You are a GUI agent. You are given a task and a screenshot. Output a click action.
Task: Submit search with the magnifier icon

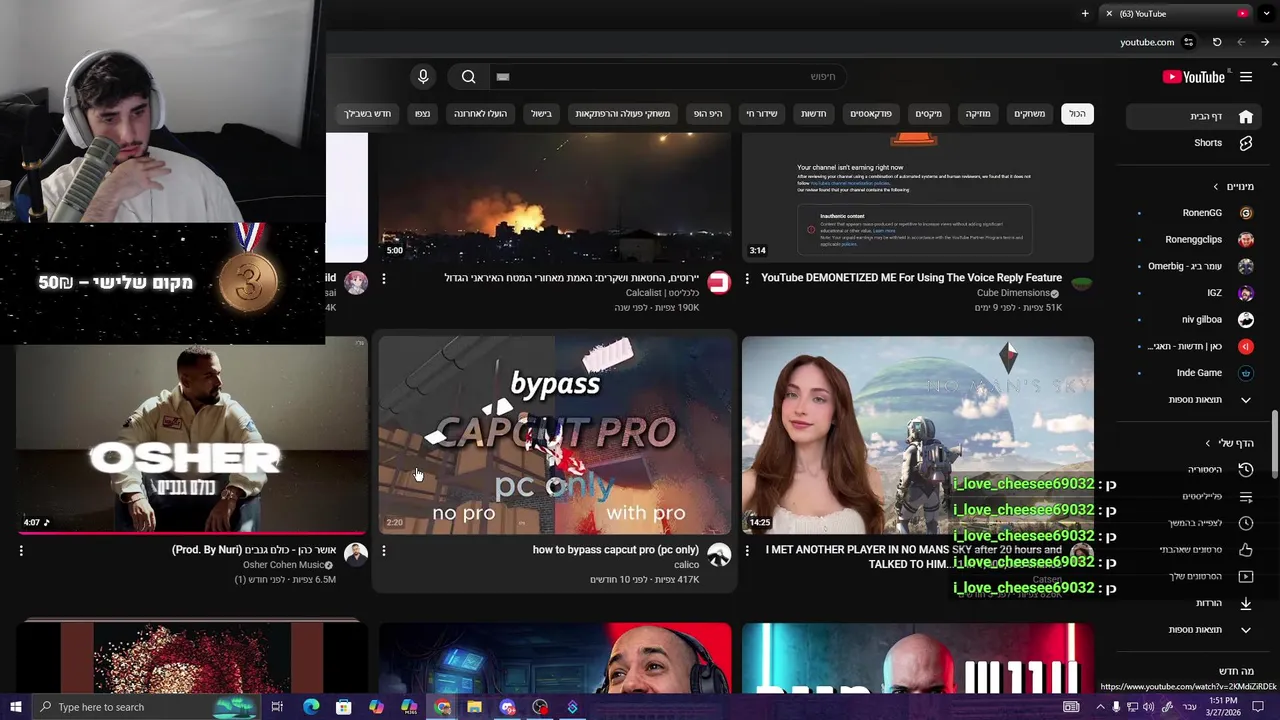468,77
